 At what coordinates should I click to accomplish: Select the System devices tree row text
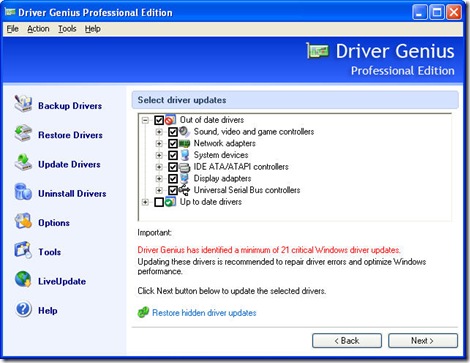(221, 155)
